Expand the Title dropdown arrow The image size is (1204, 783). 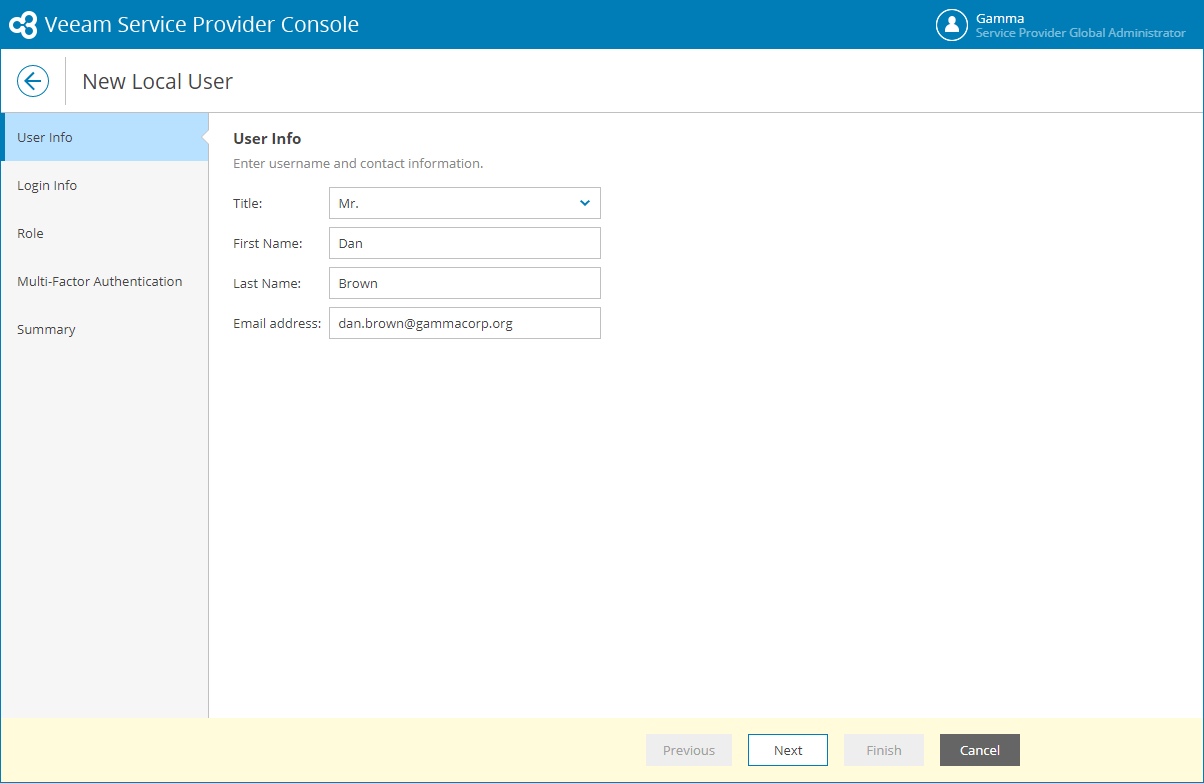pyautogui.click(x=585, y=203)
